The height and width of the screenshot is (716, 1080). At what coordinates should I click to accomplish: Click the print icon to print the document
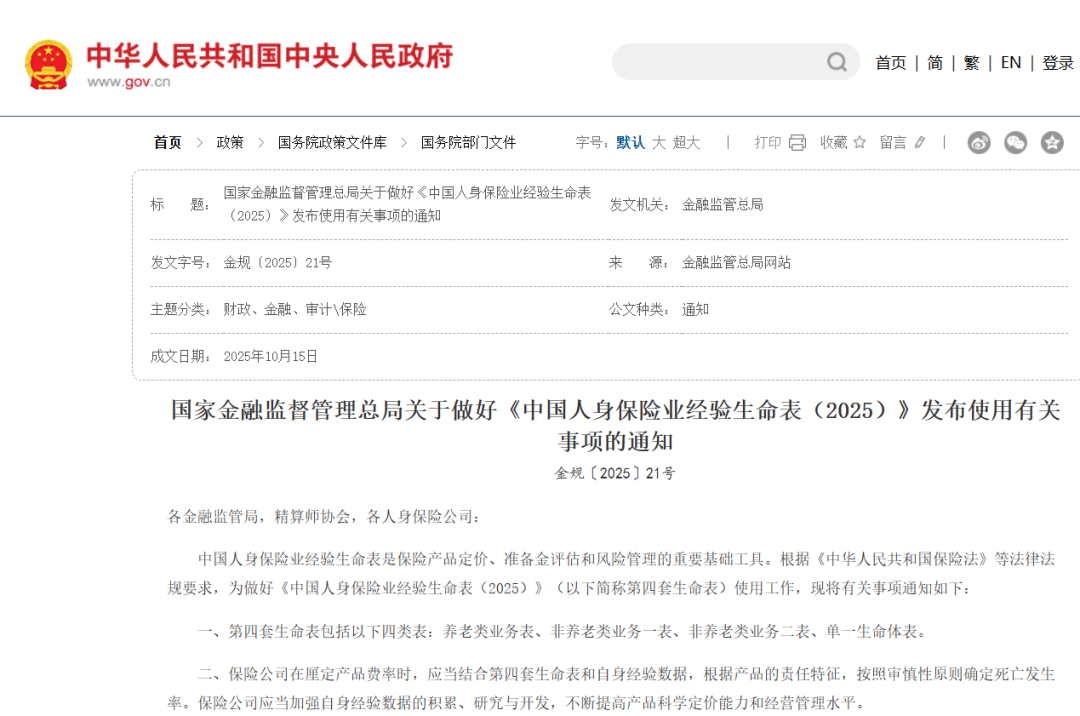799,142
